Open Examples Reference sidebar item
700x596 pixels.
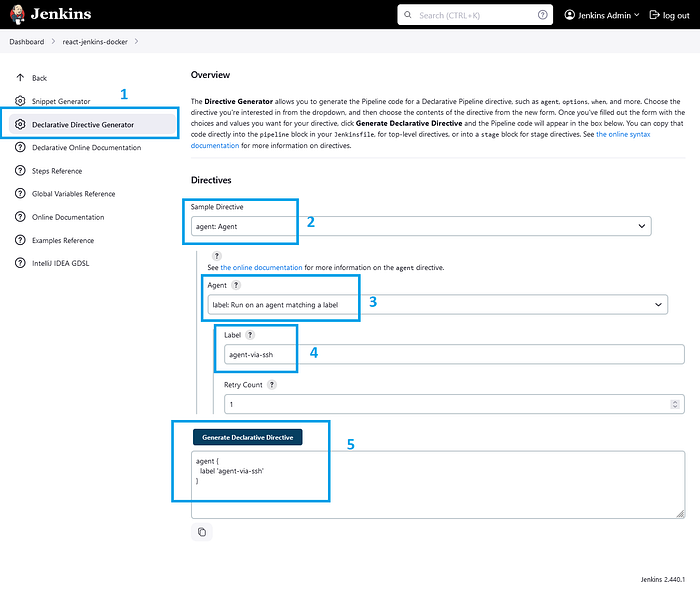pos(63,240)
